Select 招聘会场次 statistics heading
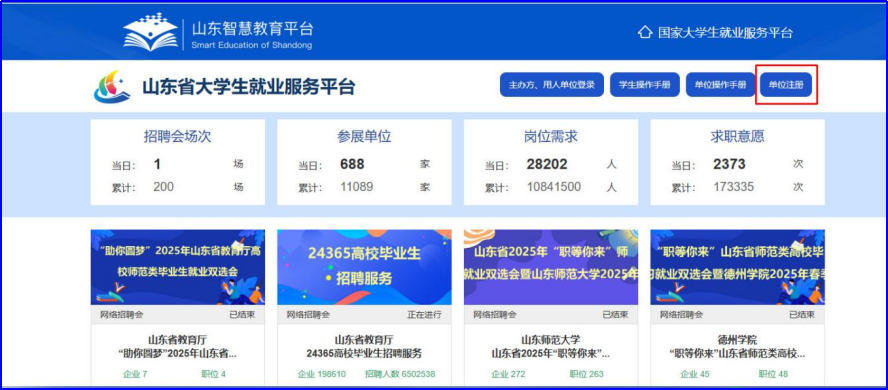Viewport: 888px width, 390px height. tap(177, 136)
